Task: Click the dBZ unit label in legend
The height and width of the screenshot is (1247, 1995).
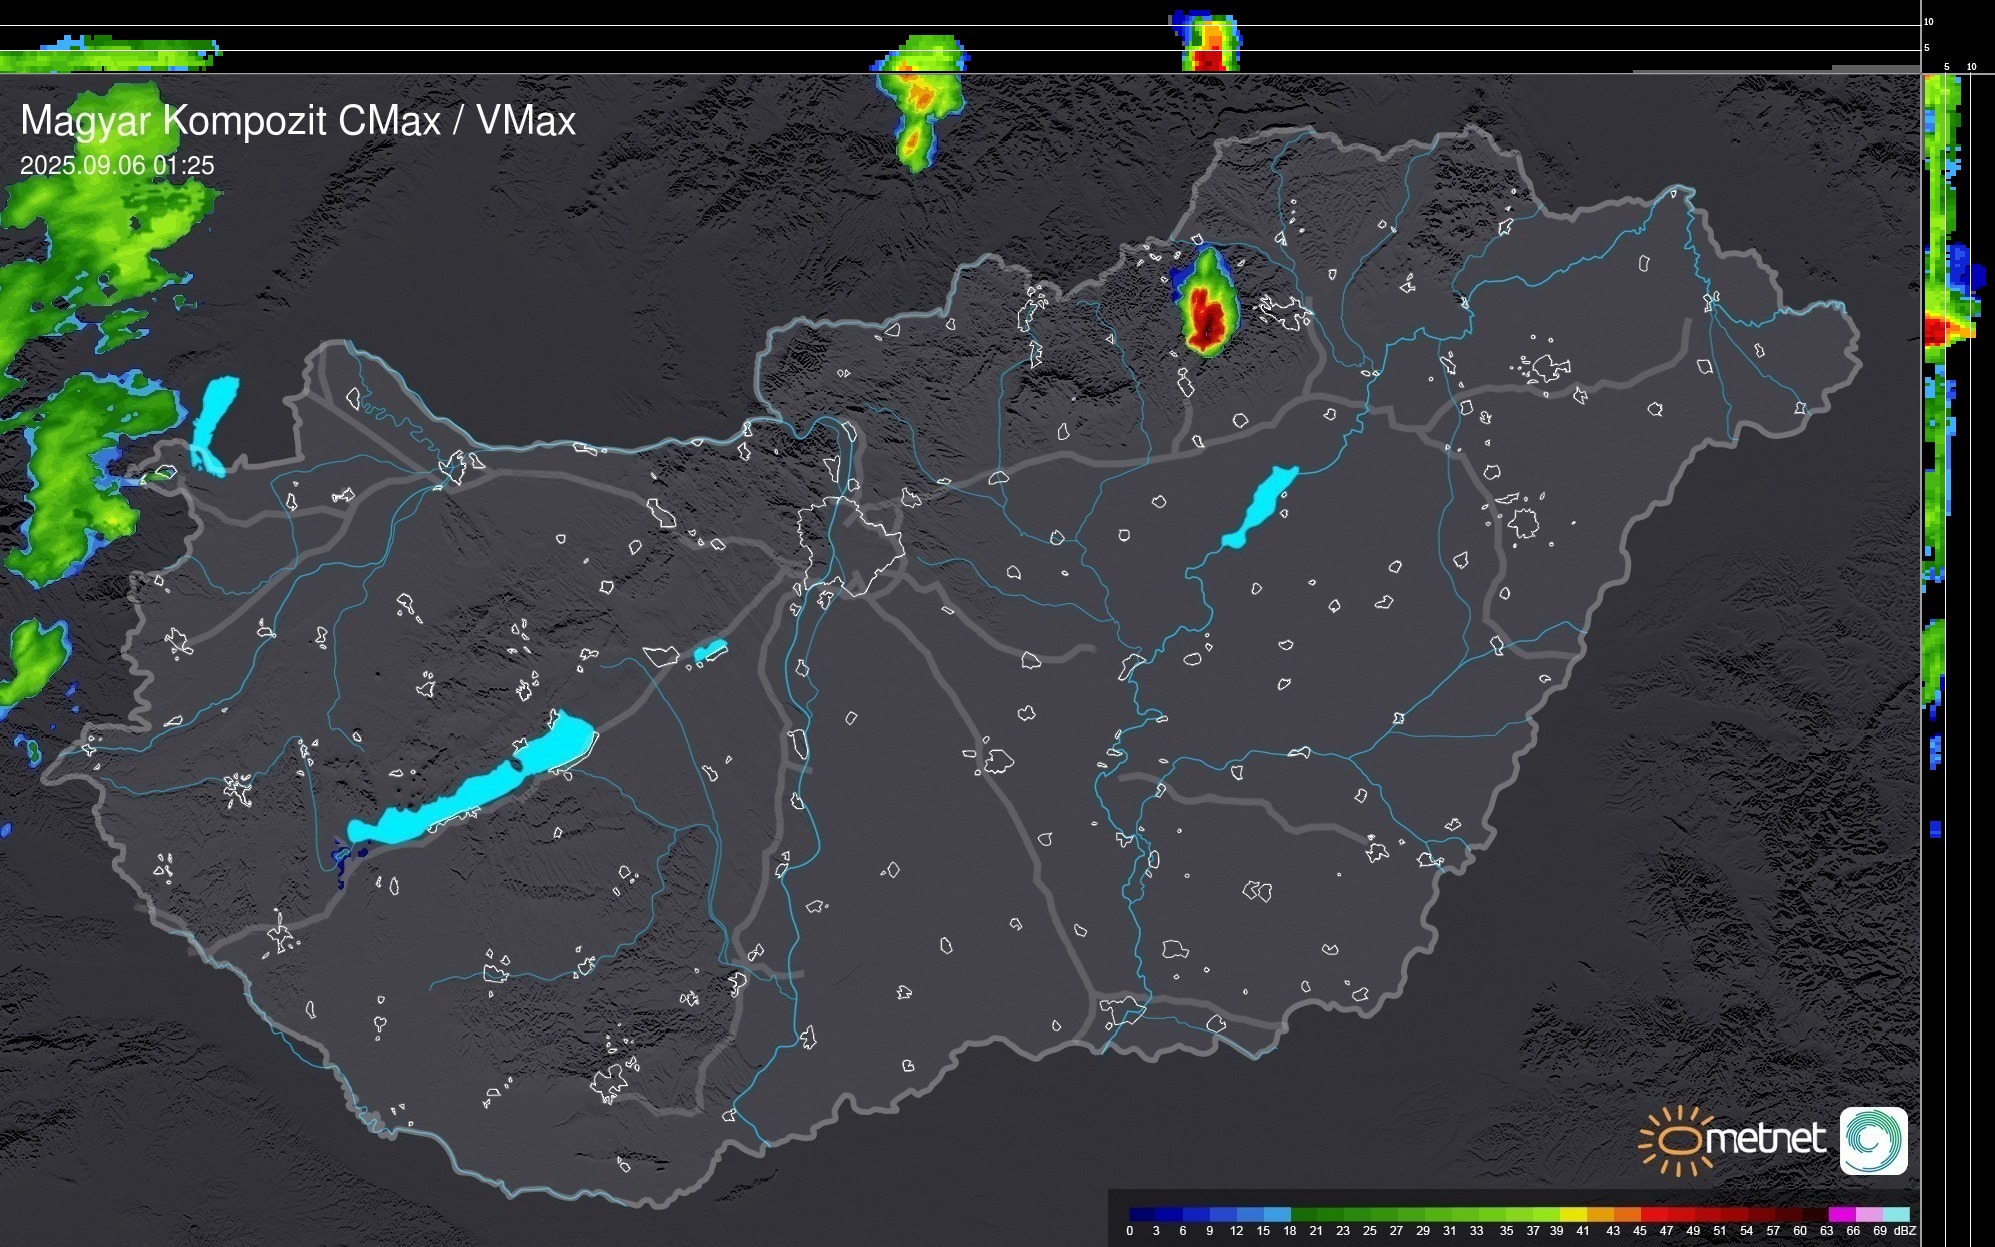Action: pos(1905,1231)
